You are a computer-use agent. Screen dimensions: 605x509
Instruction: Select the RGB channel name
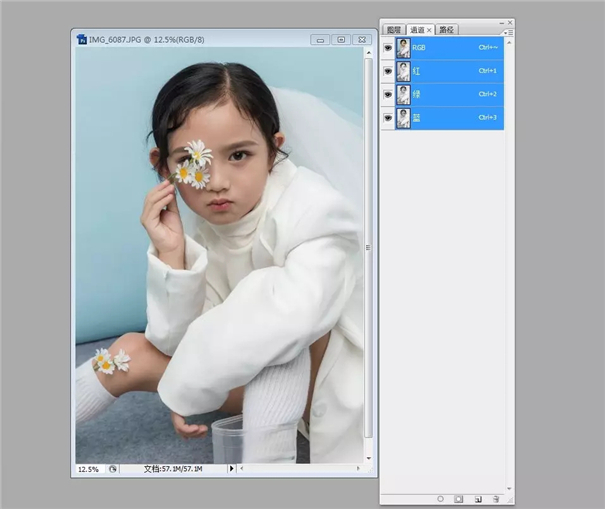[419, 48]
